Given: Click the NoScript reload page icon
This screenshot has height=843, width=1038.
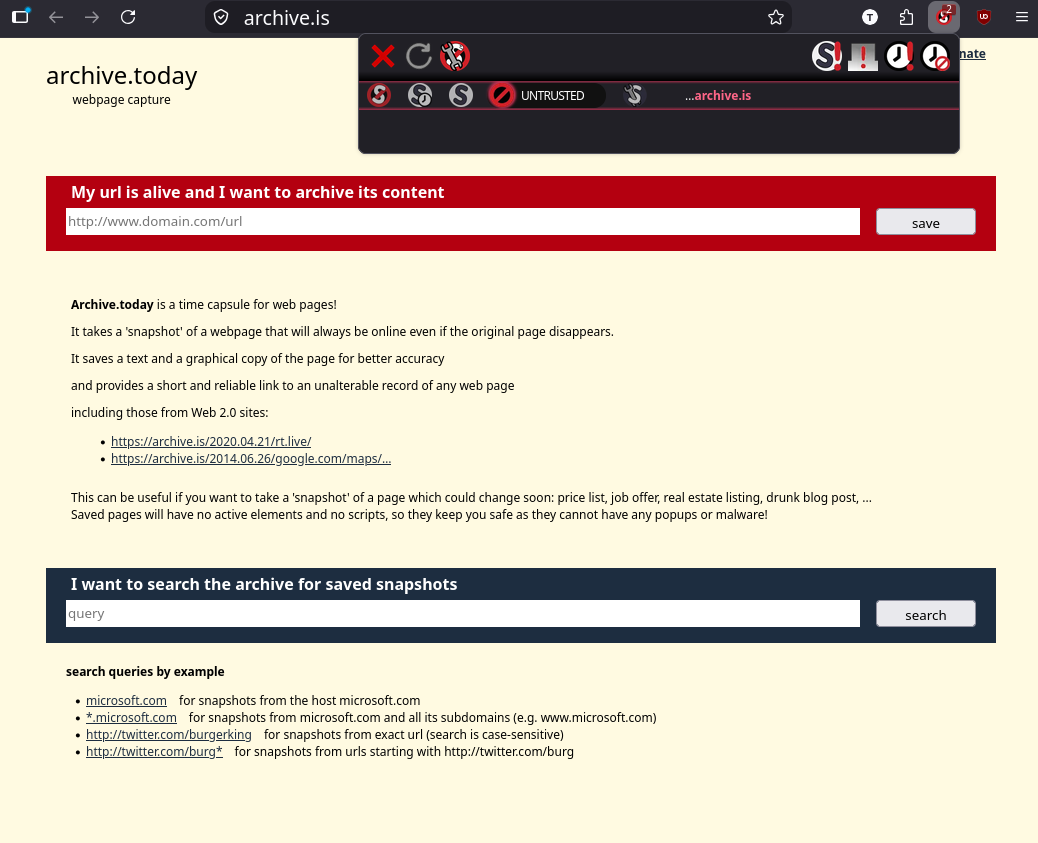Looking at the screenshot, I should pos(418,56).
